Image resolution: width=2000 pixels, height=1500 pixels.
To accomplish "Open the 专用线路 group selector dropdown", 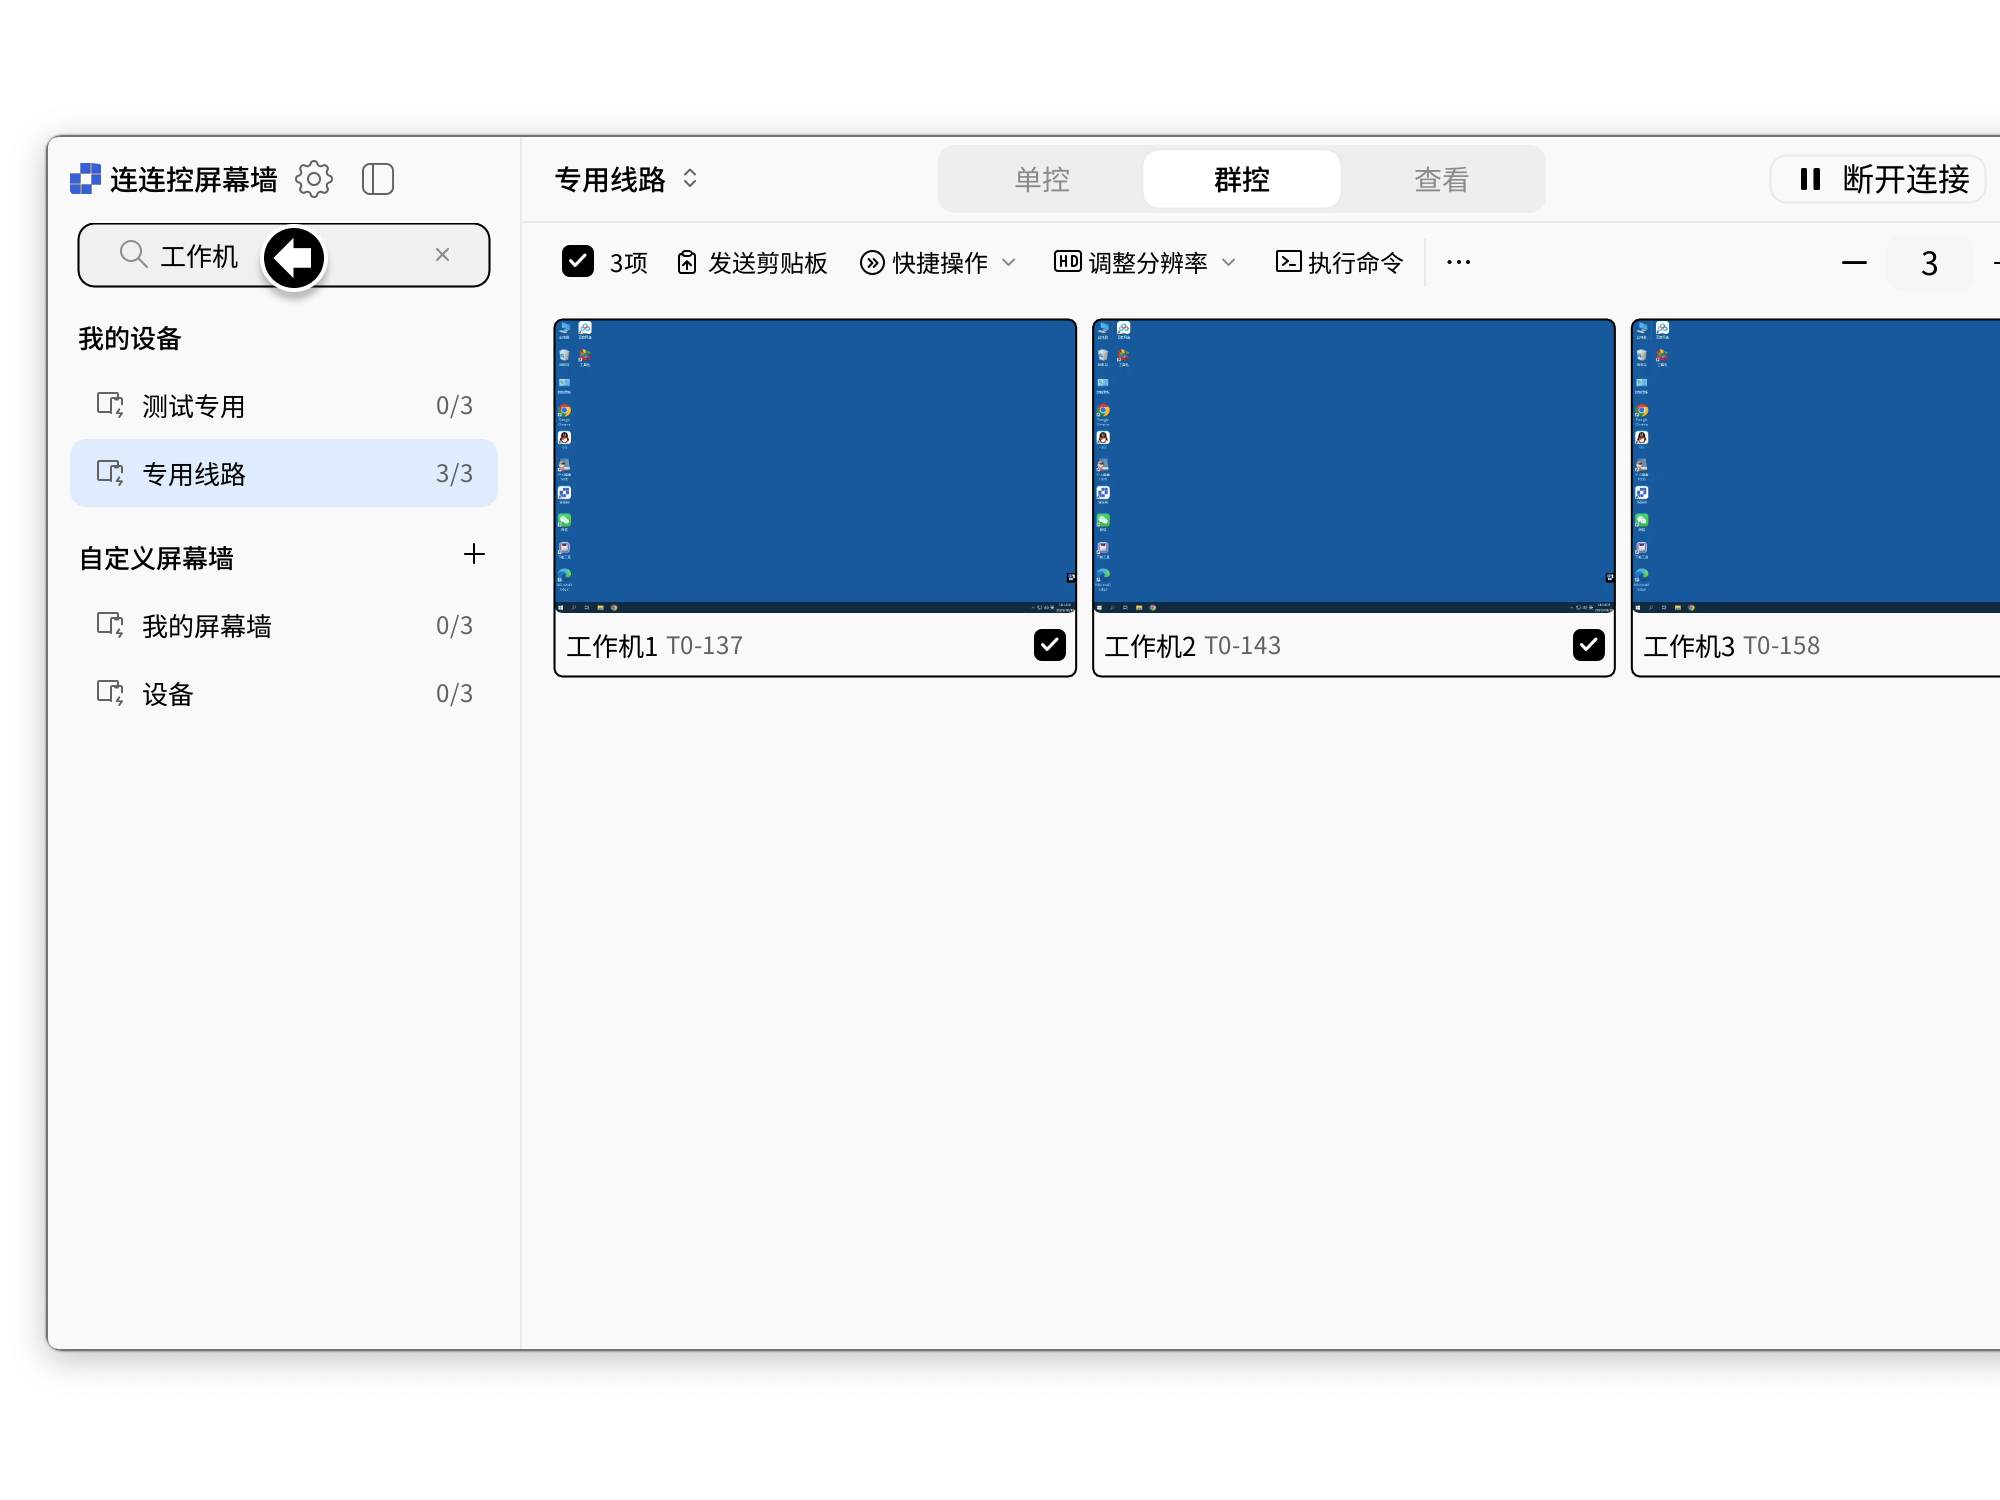I will coord(626,179).
